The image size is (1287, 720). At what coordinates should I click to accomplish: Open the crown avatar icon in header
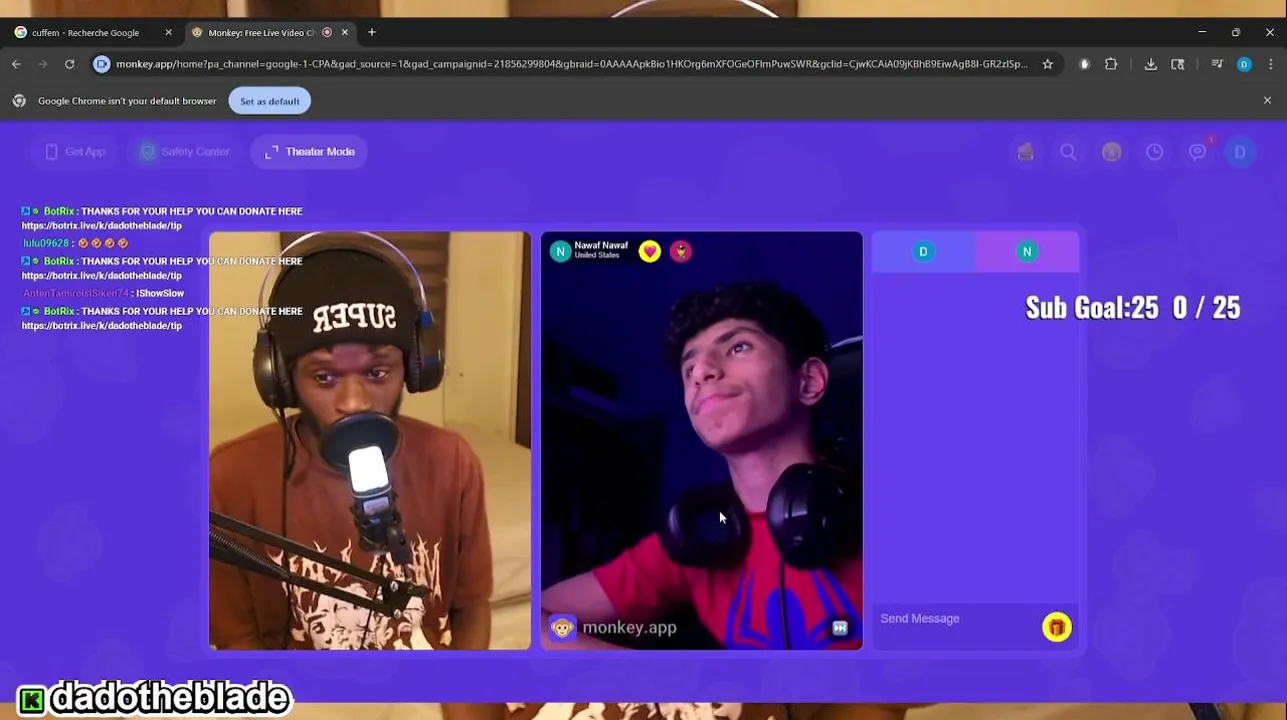1111,152
